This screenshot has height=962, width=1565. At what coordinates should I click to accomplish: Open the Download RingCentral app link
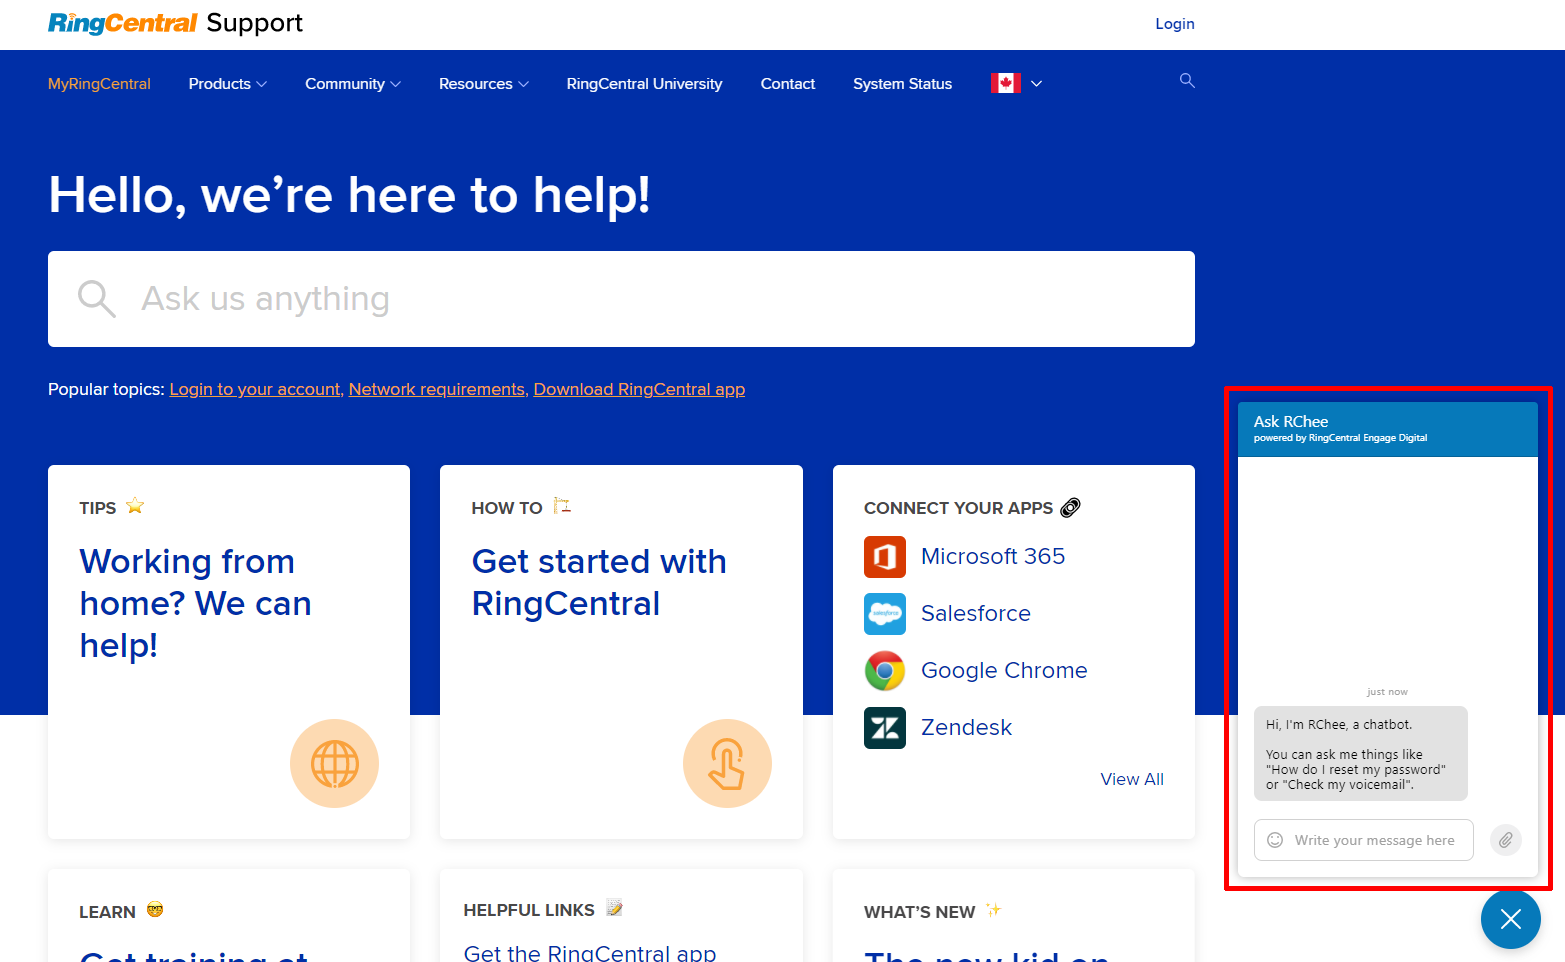639,389
